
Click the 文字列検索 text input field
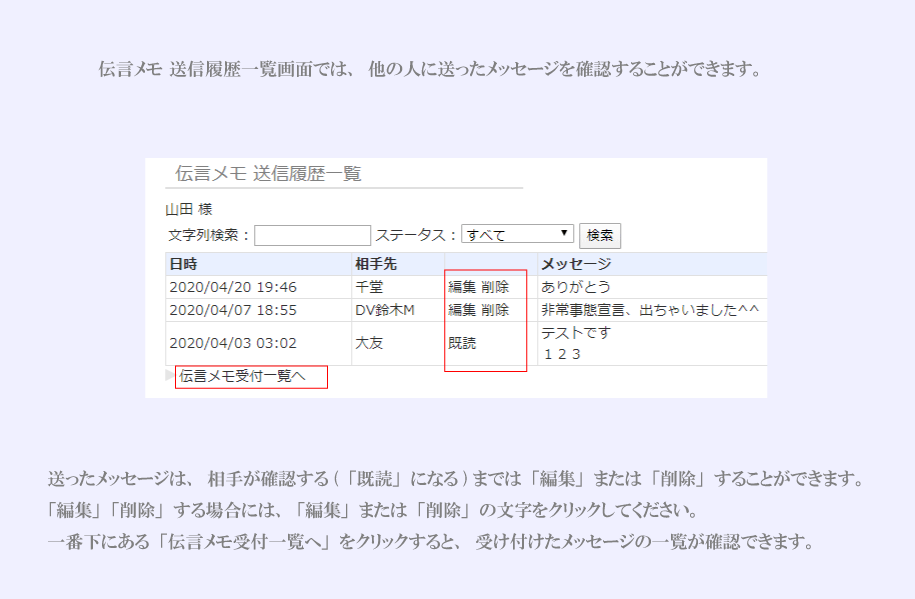click(312, 235)
